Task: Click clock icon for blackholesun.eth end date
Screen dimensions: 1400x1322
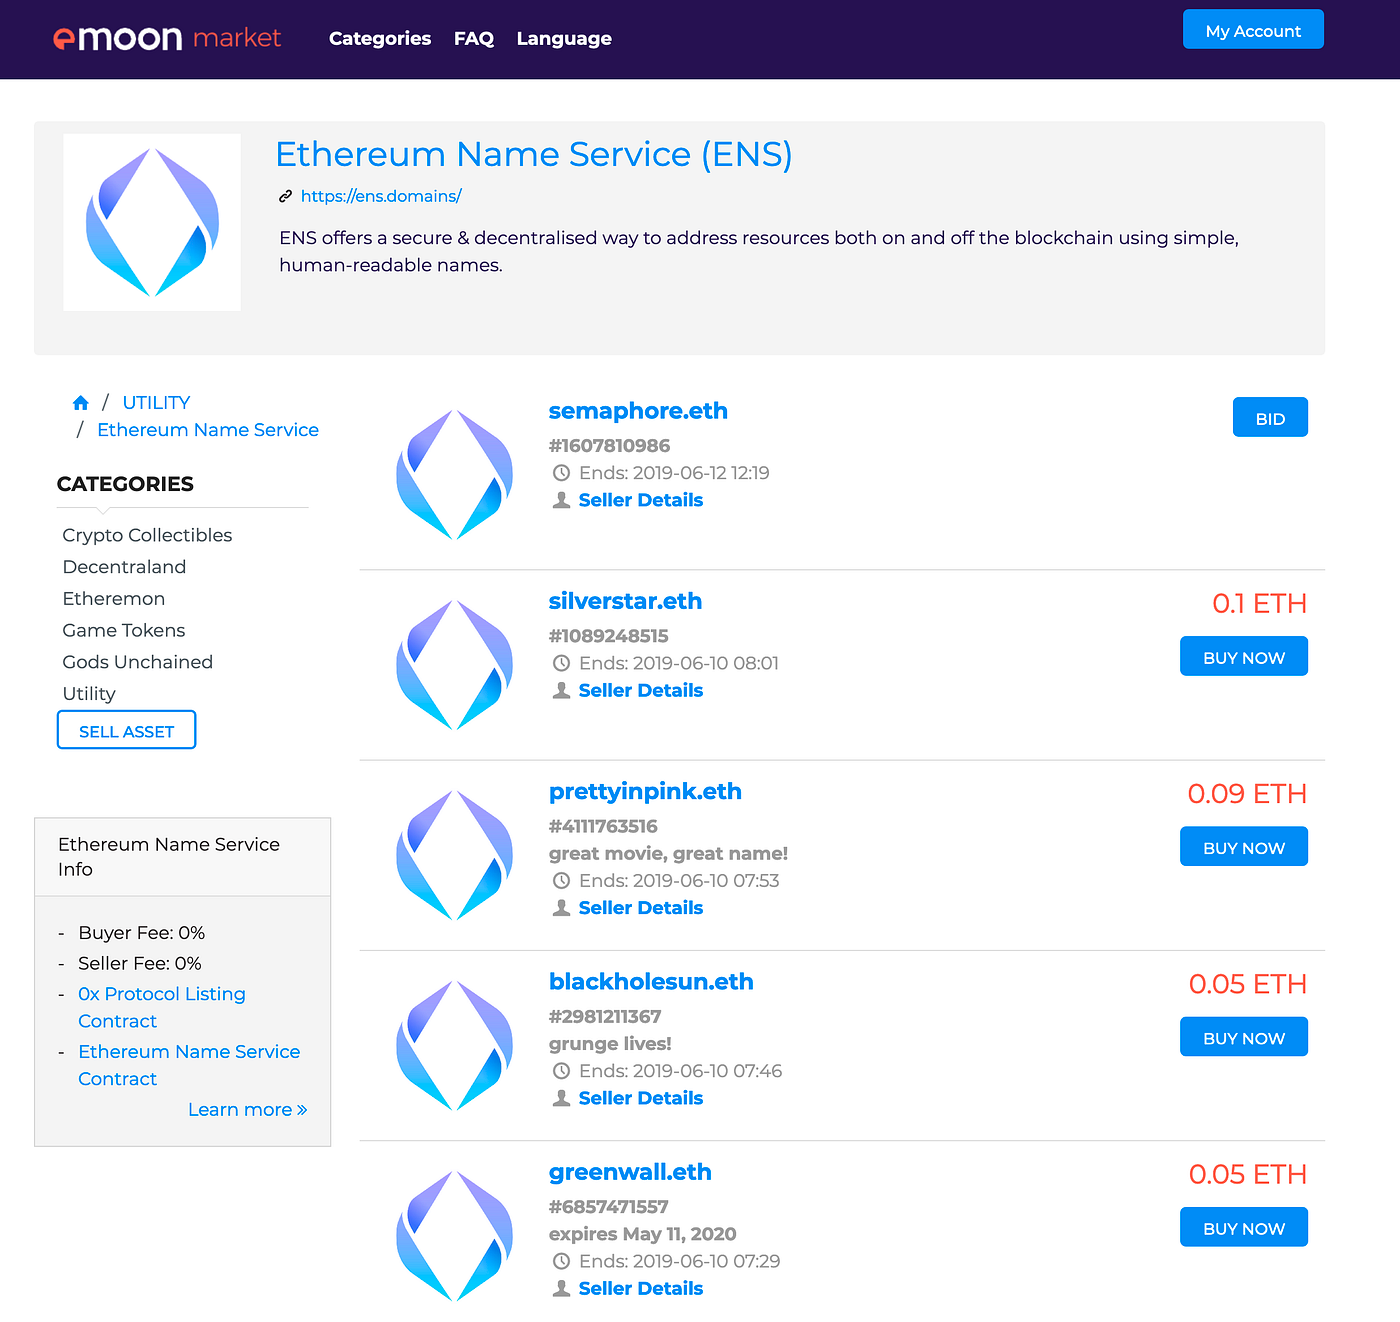Action: [x=562, y=1071]
